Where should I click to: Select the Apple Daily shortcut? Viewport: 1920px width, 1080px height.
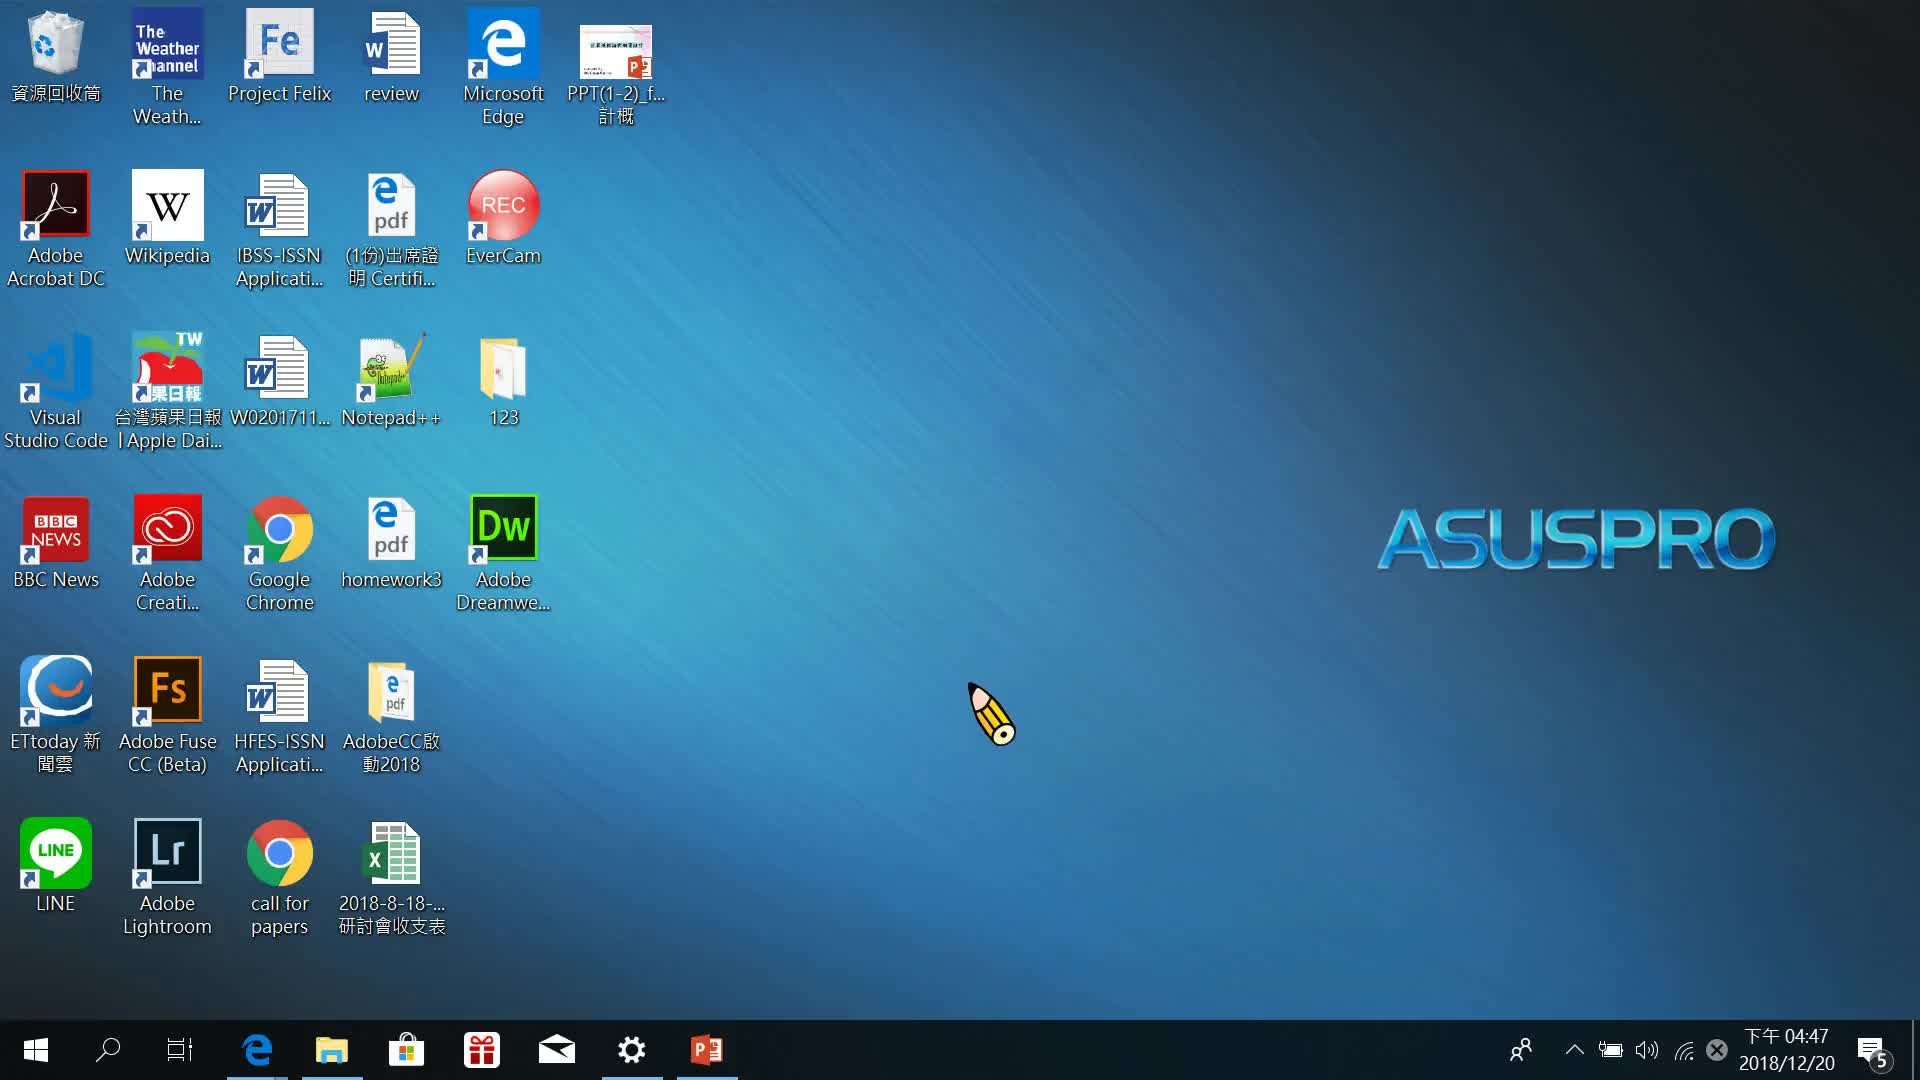167,391
